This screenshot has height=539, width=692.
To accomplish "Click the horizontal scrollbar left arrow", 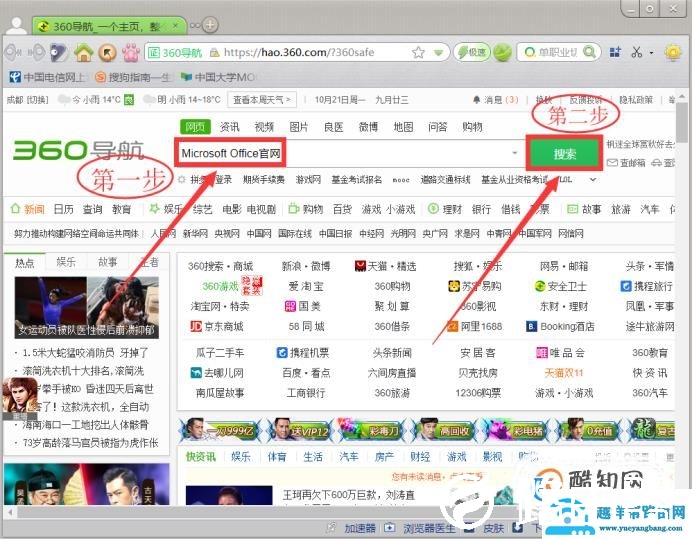I will (10, 513).
